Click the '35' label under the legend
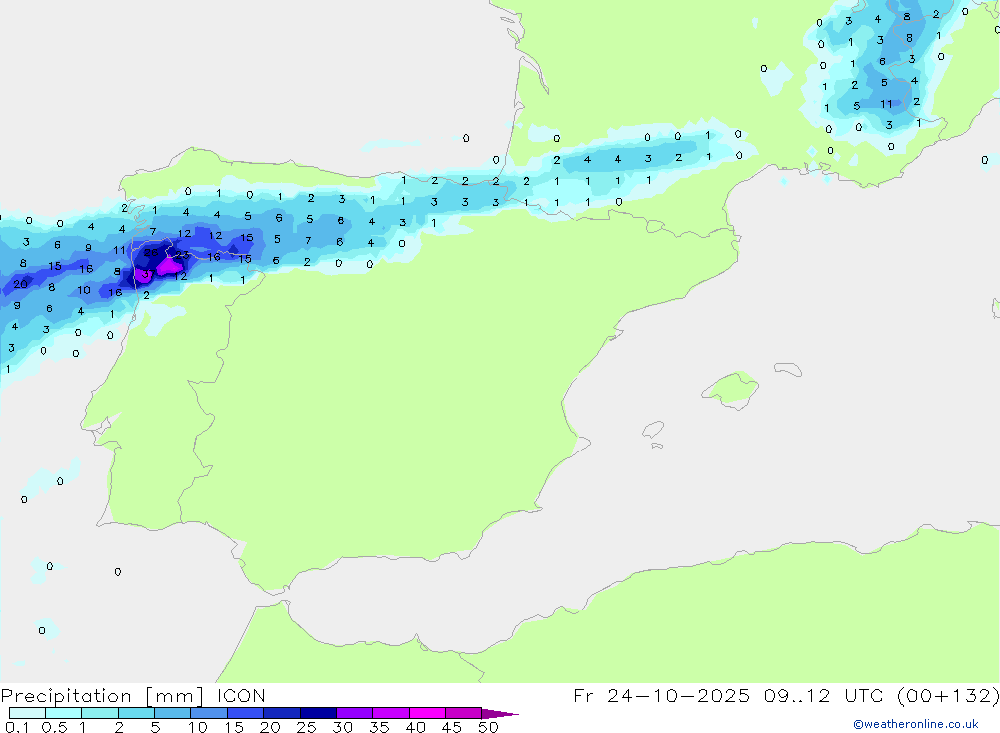The height and width of the screenshot is (733, 1000). 379,727
